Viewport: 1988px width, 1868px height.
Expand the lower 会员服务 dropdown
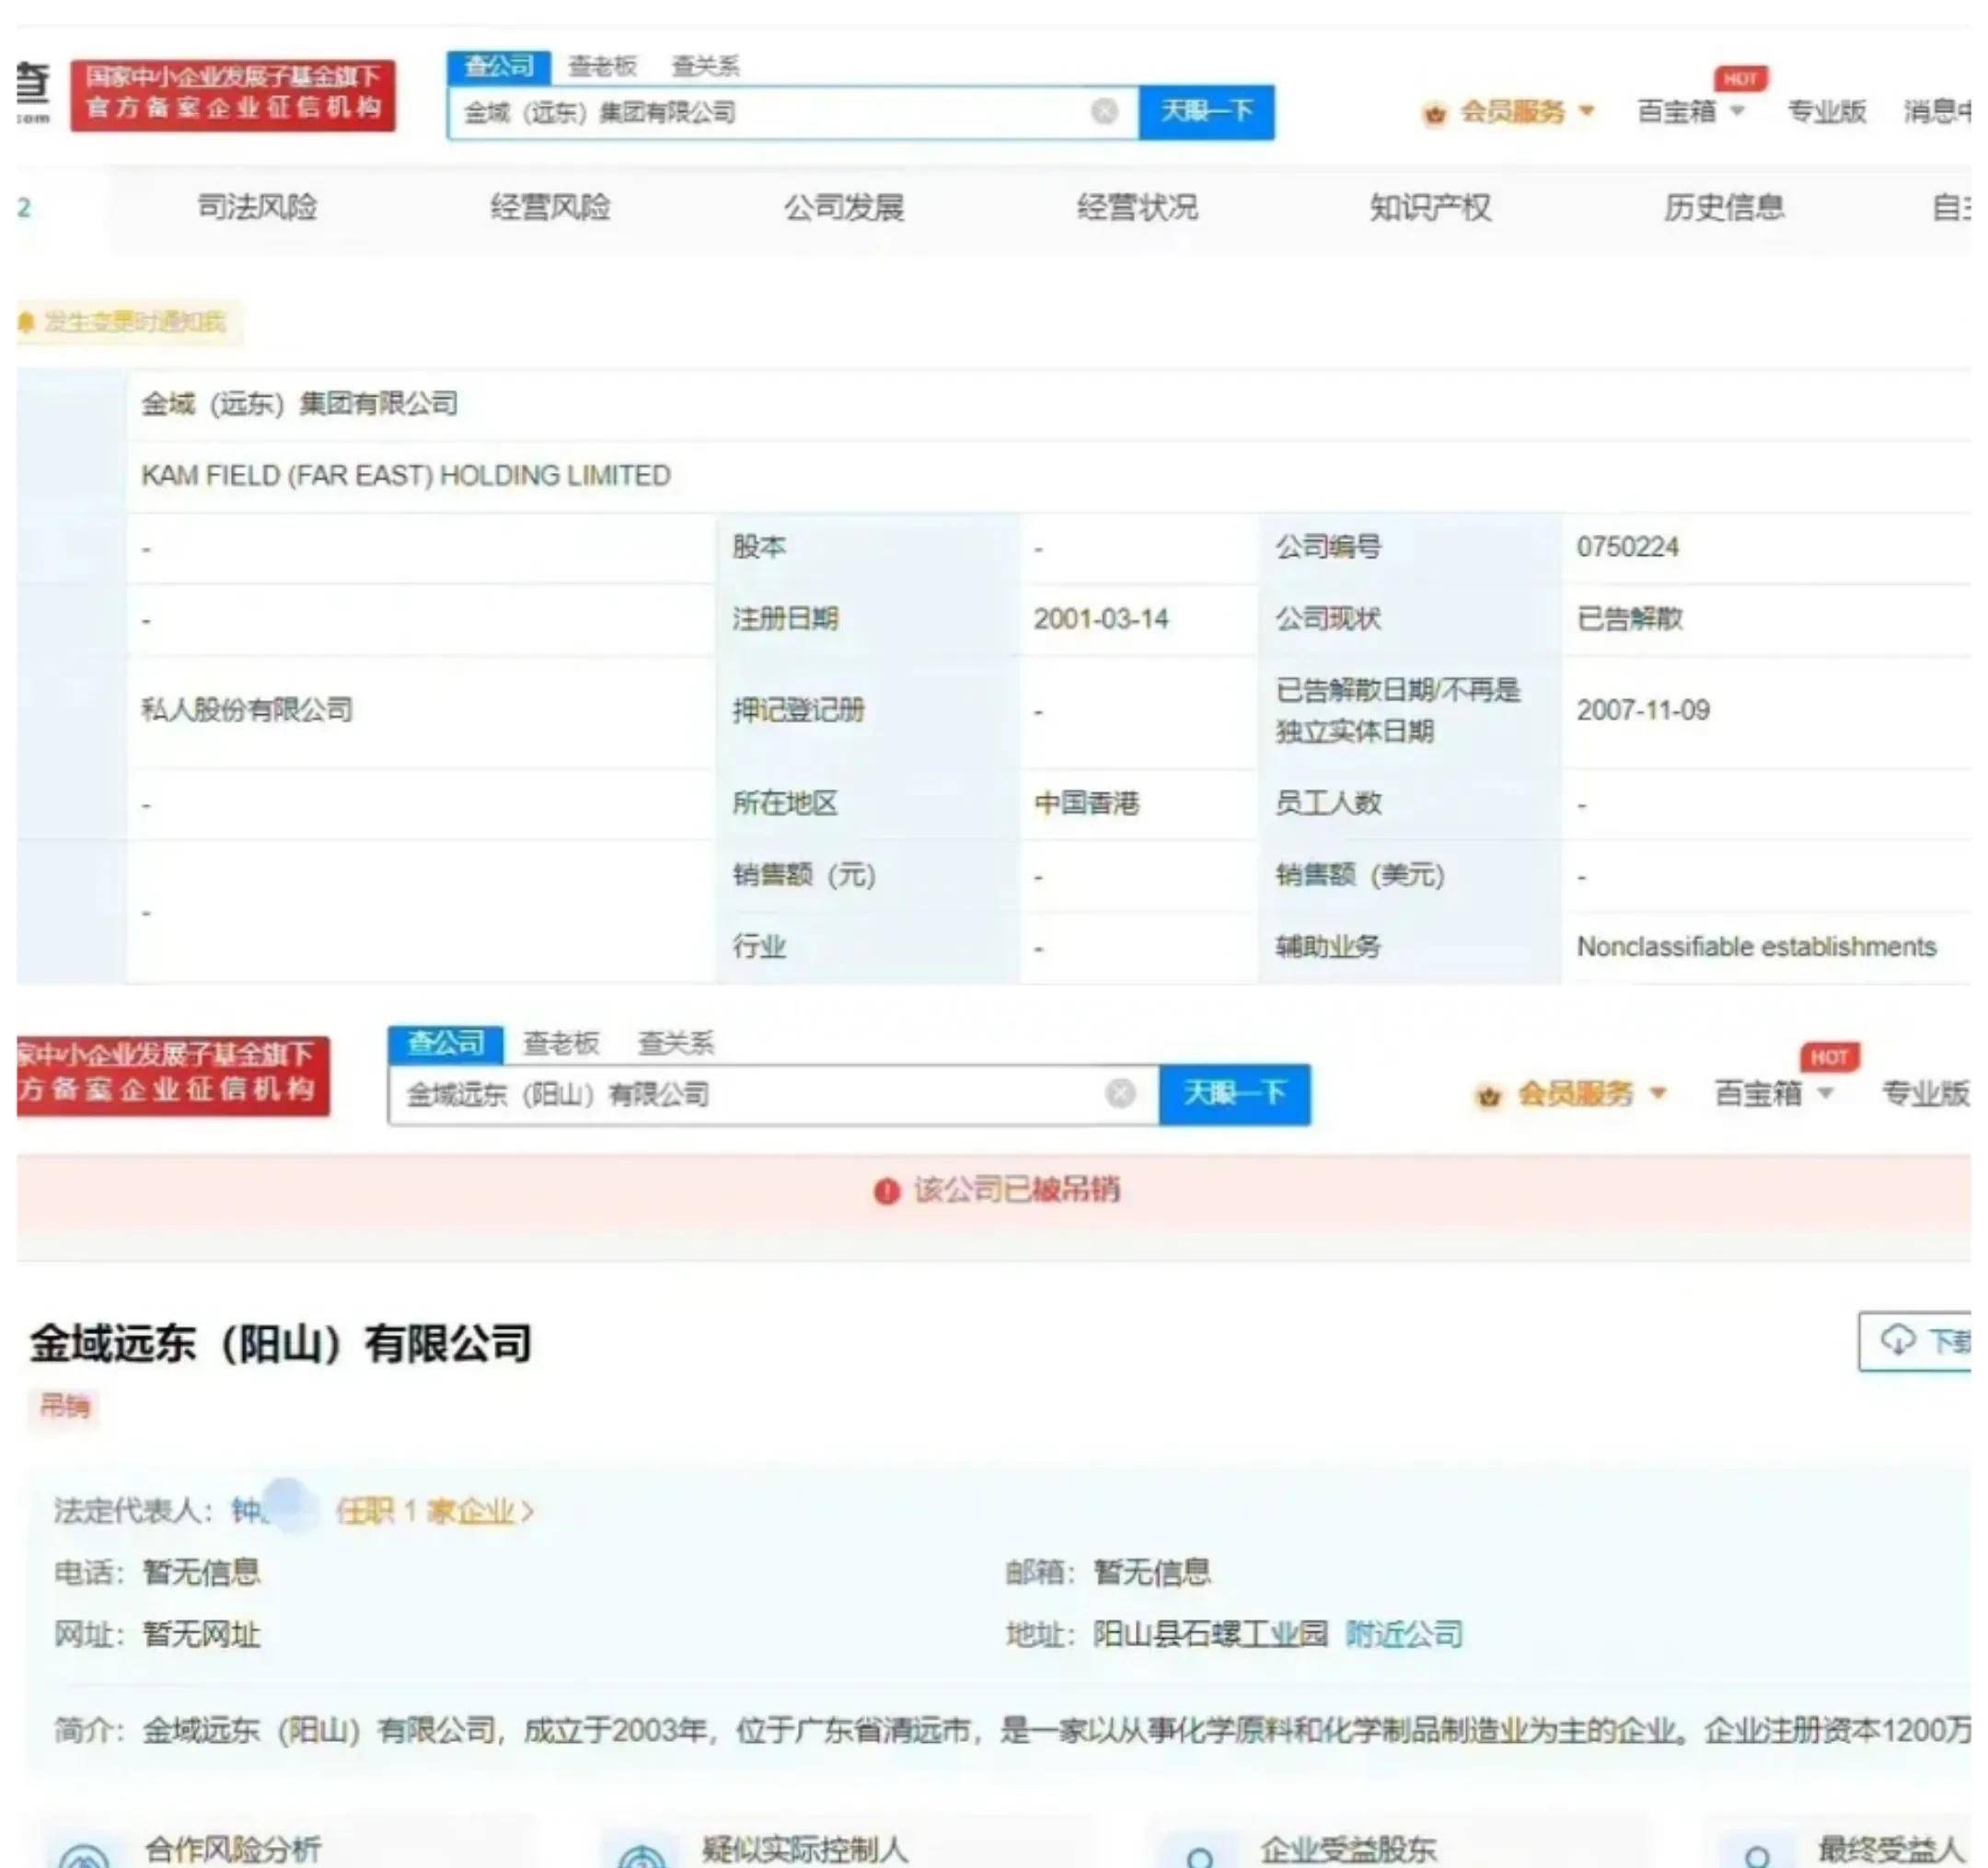(x=1657, y=1093)
